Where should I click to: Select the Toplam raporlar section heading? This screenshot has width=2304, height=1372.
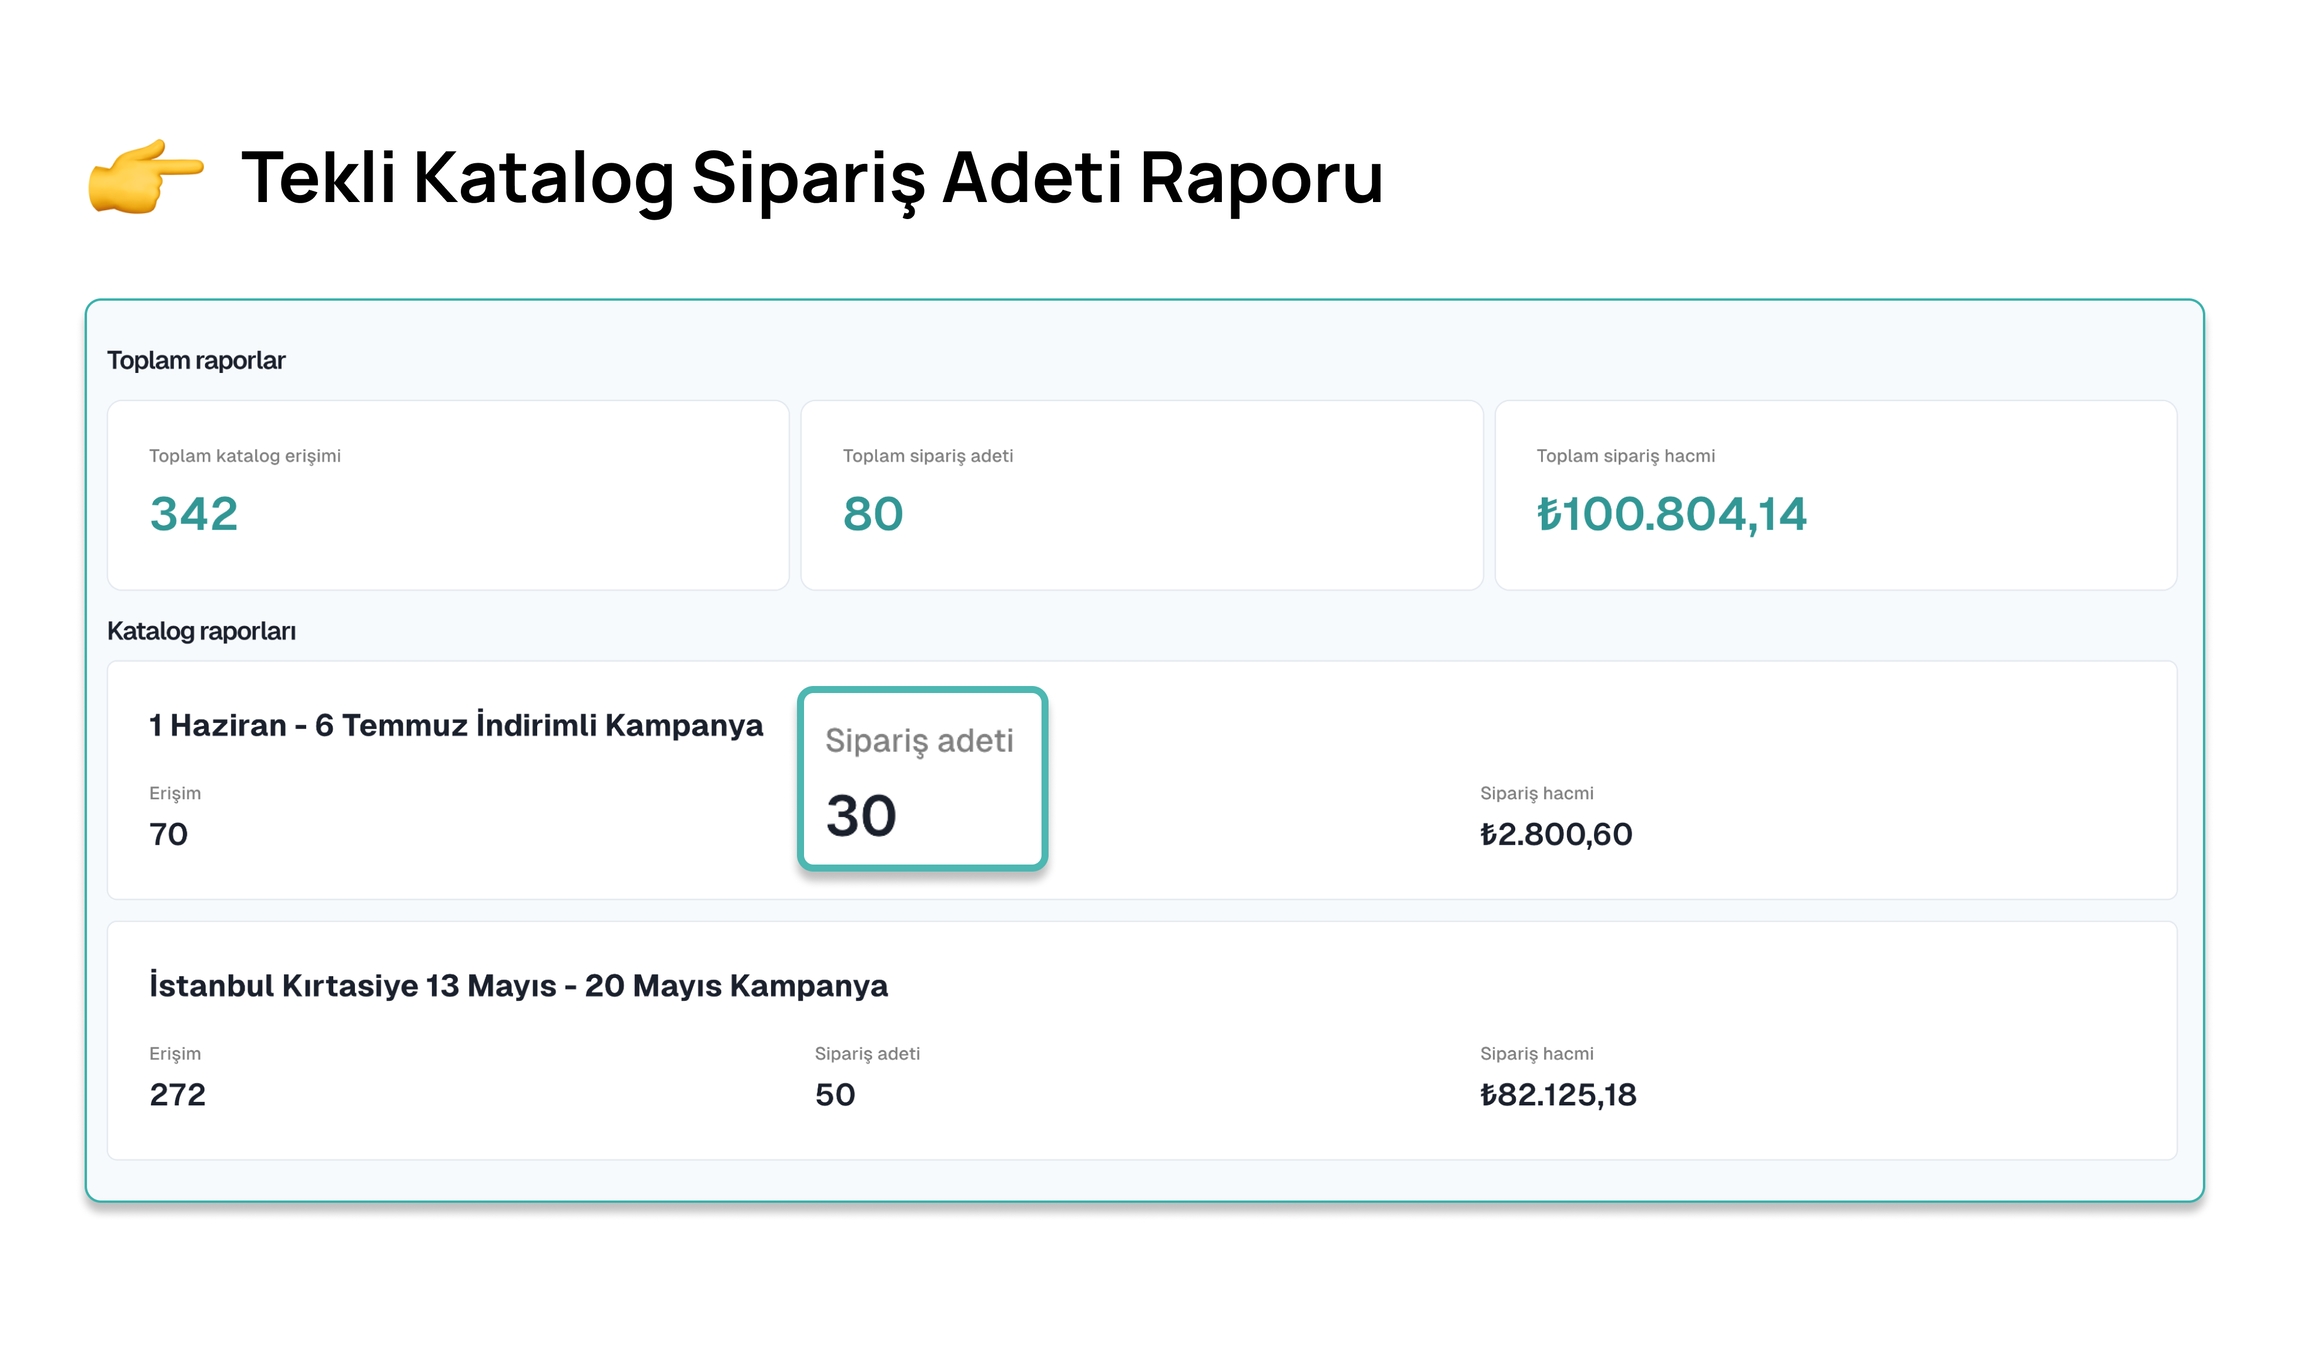[x=196, y=360]
